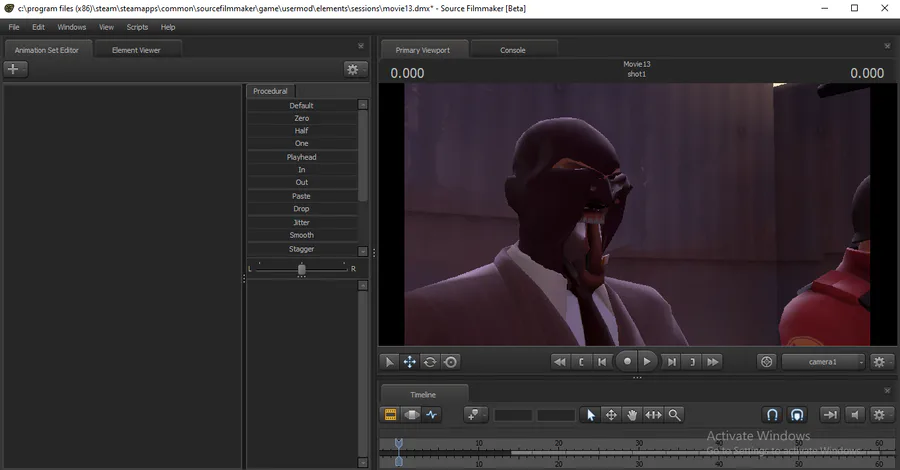Click preset list scroll-down arrow
The width and height of the screenshot is (900, 470).
pos(363,251)
